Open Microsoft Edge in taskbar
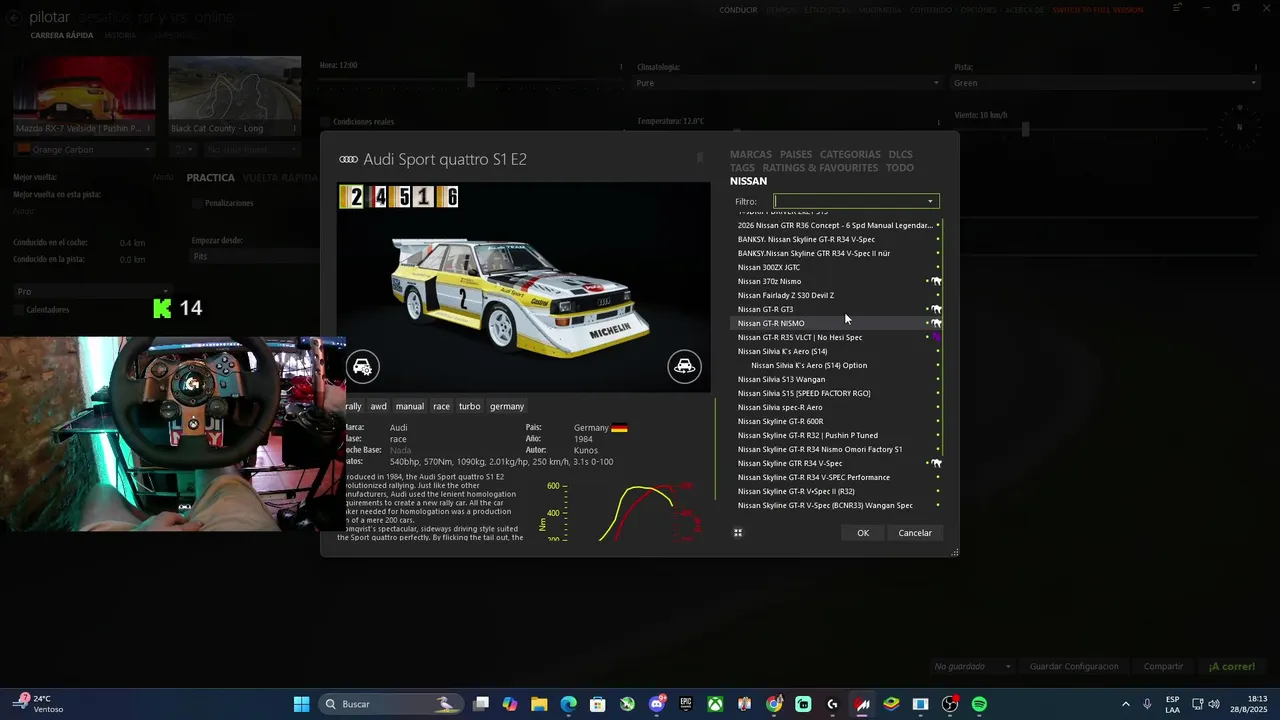The image size is (1280, 720). tap(569, 704)
